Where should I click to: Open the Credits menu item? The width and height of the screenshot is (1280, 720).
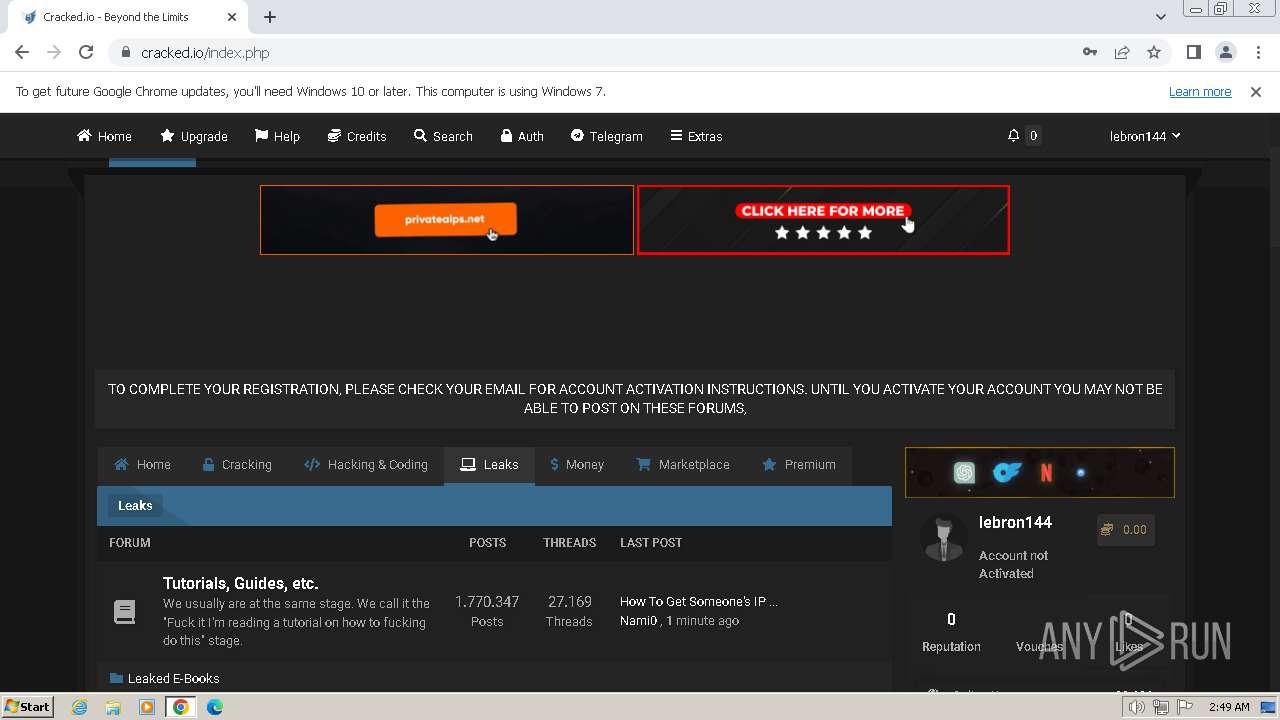(357, 136)
